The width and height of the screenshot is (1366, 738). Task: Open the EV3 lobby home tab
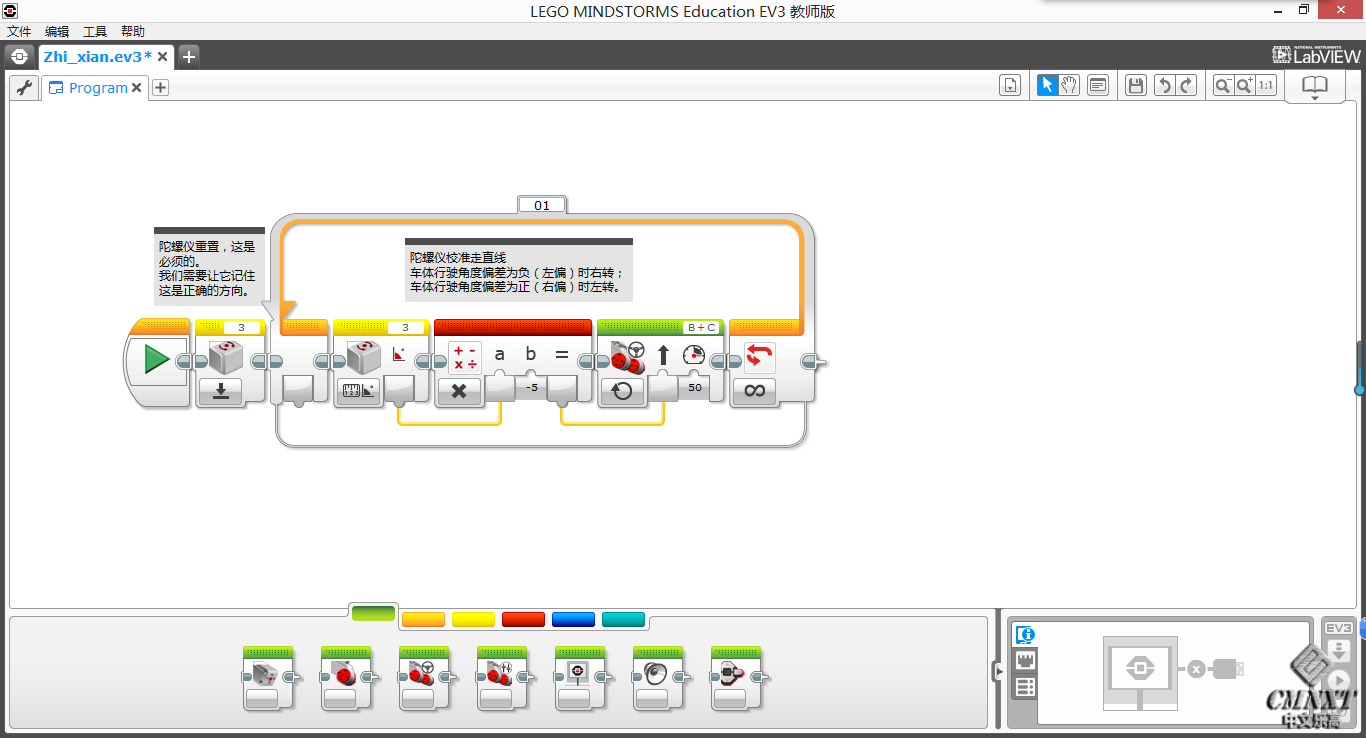click(x=20, y=57)
